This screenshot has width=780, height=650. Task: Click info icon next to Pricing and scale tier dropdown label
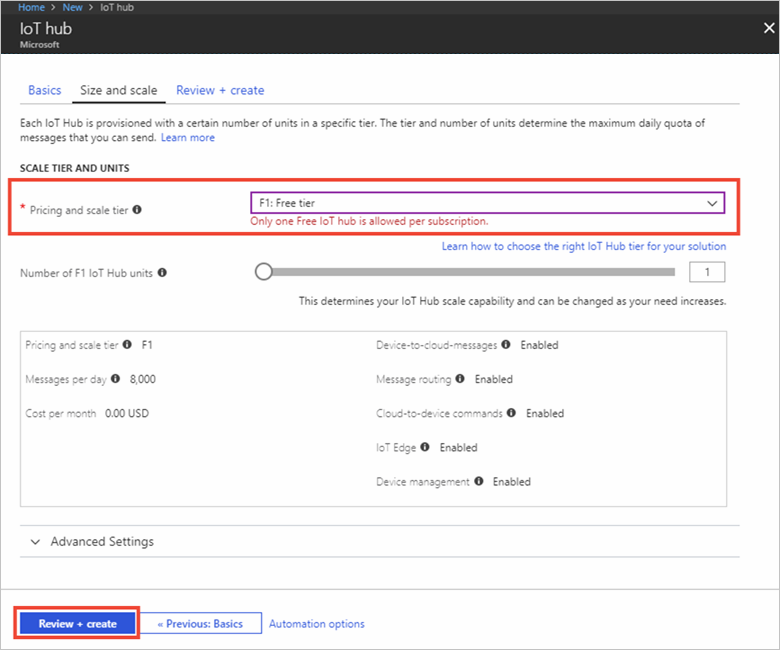pos(137,210)
